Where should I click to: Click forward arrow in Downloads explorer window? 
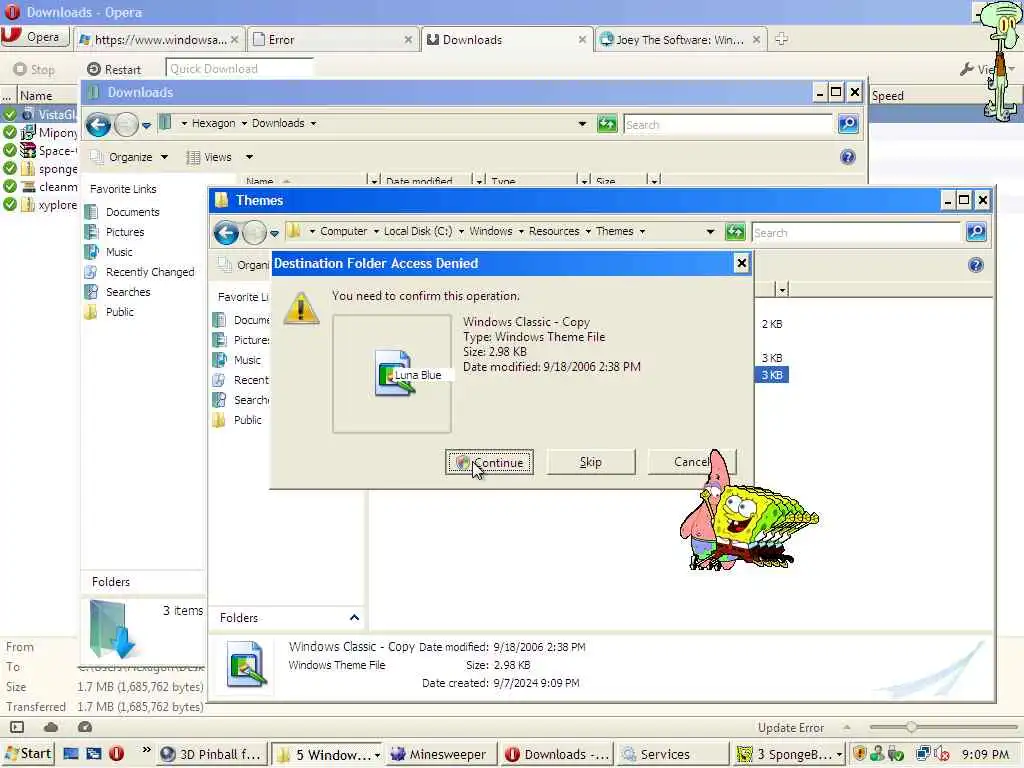click(x=126, y=124)
